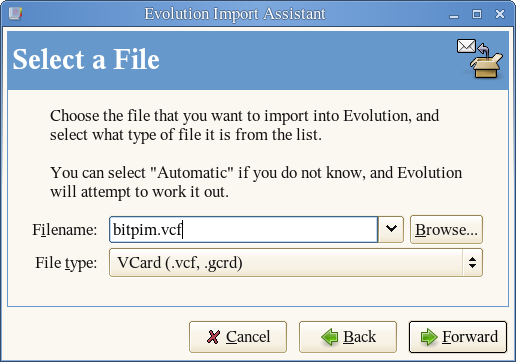The height and width of the screenshot is (362, 516).
Task: Go Back to previous assistant page
Action: click(x=348, y=337)
